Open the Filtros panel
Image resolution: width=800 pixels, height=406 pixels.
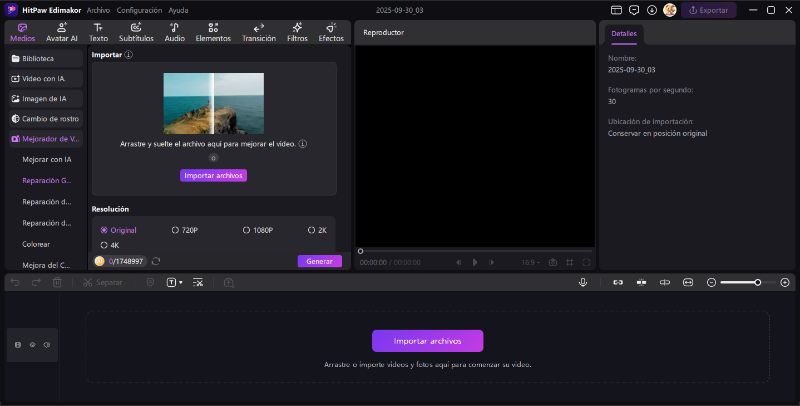(x=297, y=32)
